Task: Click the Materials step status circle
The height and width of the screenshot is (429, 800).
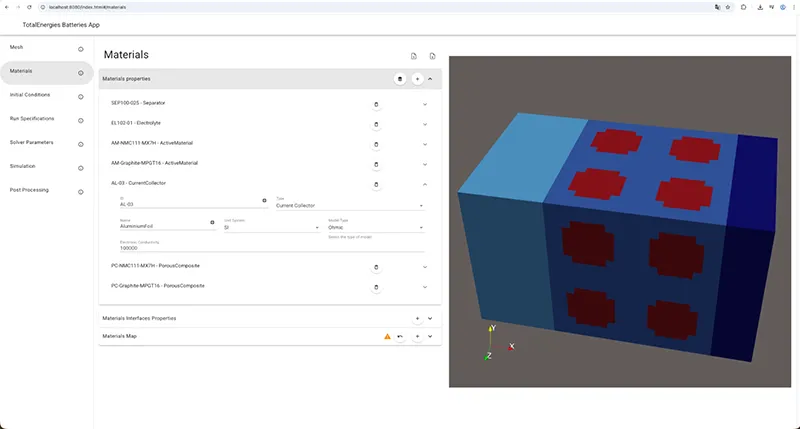Action: coord(81,73)
